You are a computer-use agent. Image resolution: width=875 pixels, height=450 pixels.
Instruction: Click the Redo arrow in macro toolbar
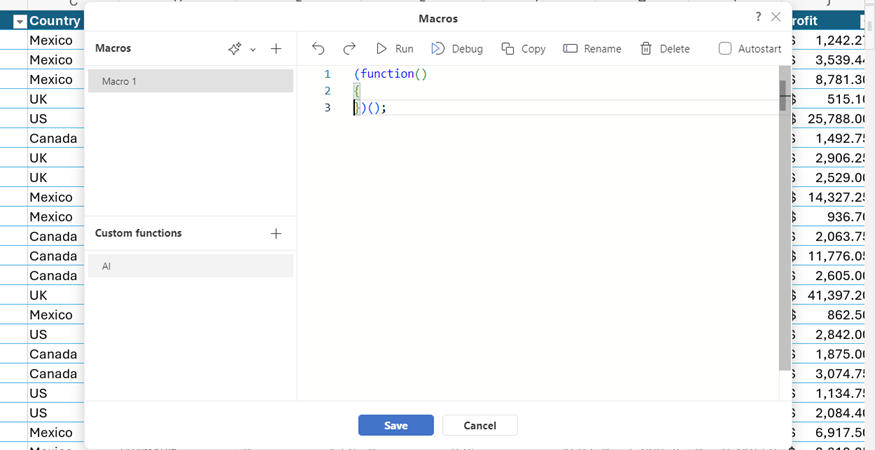pos(349,49)
